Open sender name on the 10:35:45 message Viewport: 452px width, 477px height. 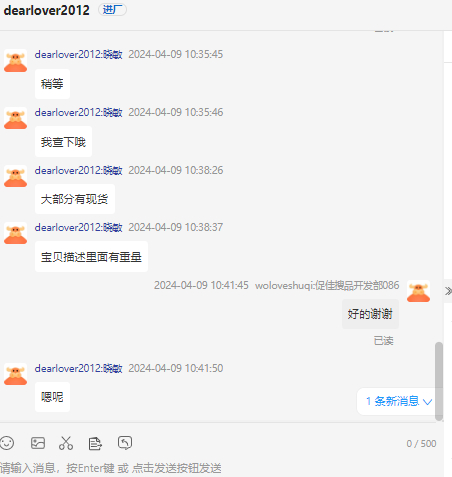pyautogui.click(x=79, y=54)
